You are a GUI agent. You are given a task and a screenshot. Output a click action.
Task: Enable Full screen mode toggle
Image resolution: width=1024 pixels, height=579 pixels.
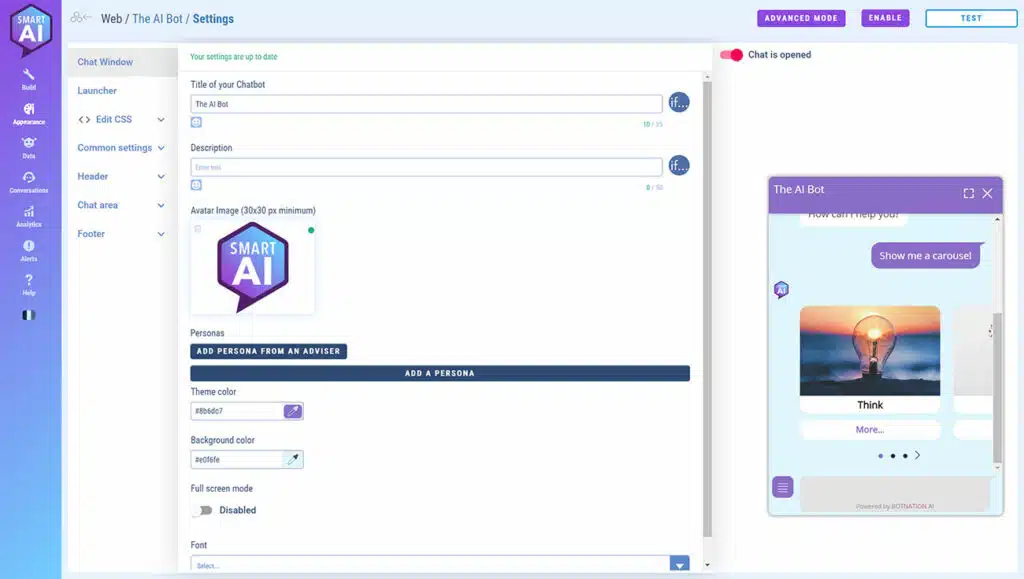point(203,510)
